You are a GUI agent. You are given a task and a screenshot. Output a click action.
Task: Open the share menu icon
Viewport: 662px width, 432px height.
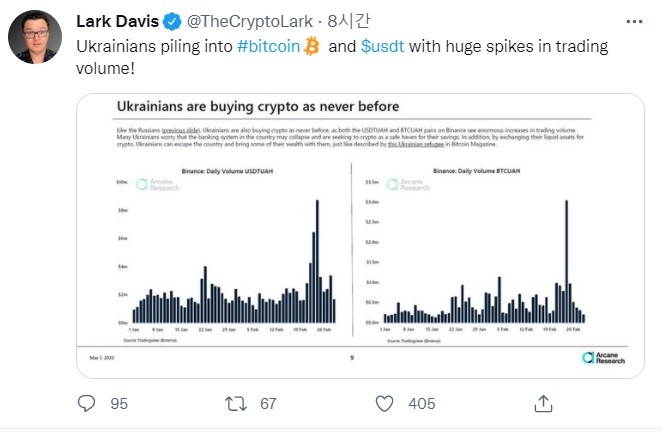coord(543,404)
